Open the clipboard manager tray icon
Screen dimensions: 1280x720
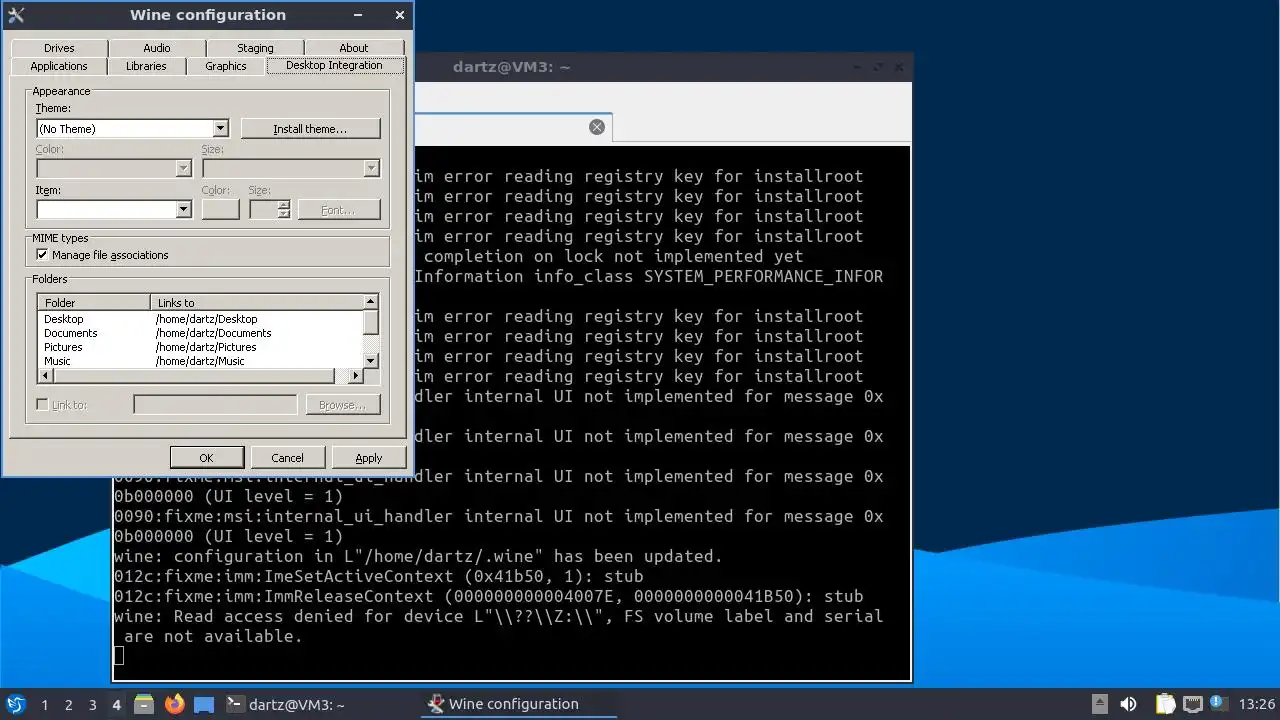(x=1166, y=704)
